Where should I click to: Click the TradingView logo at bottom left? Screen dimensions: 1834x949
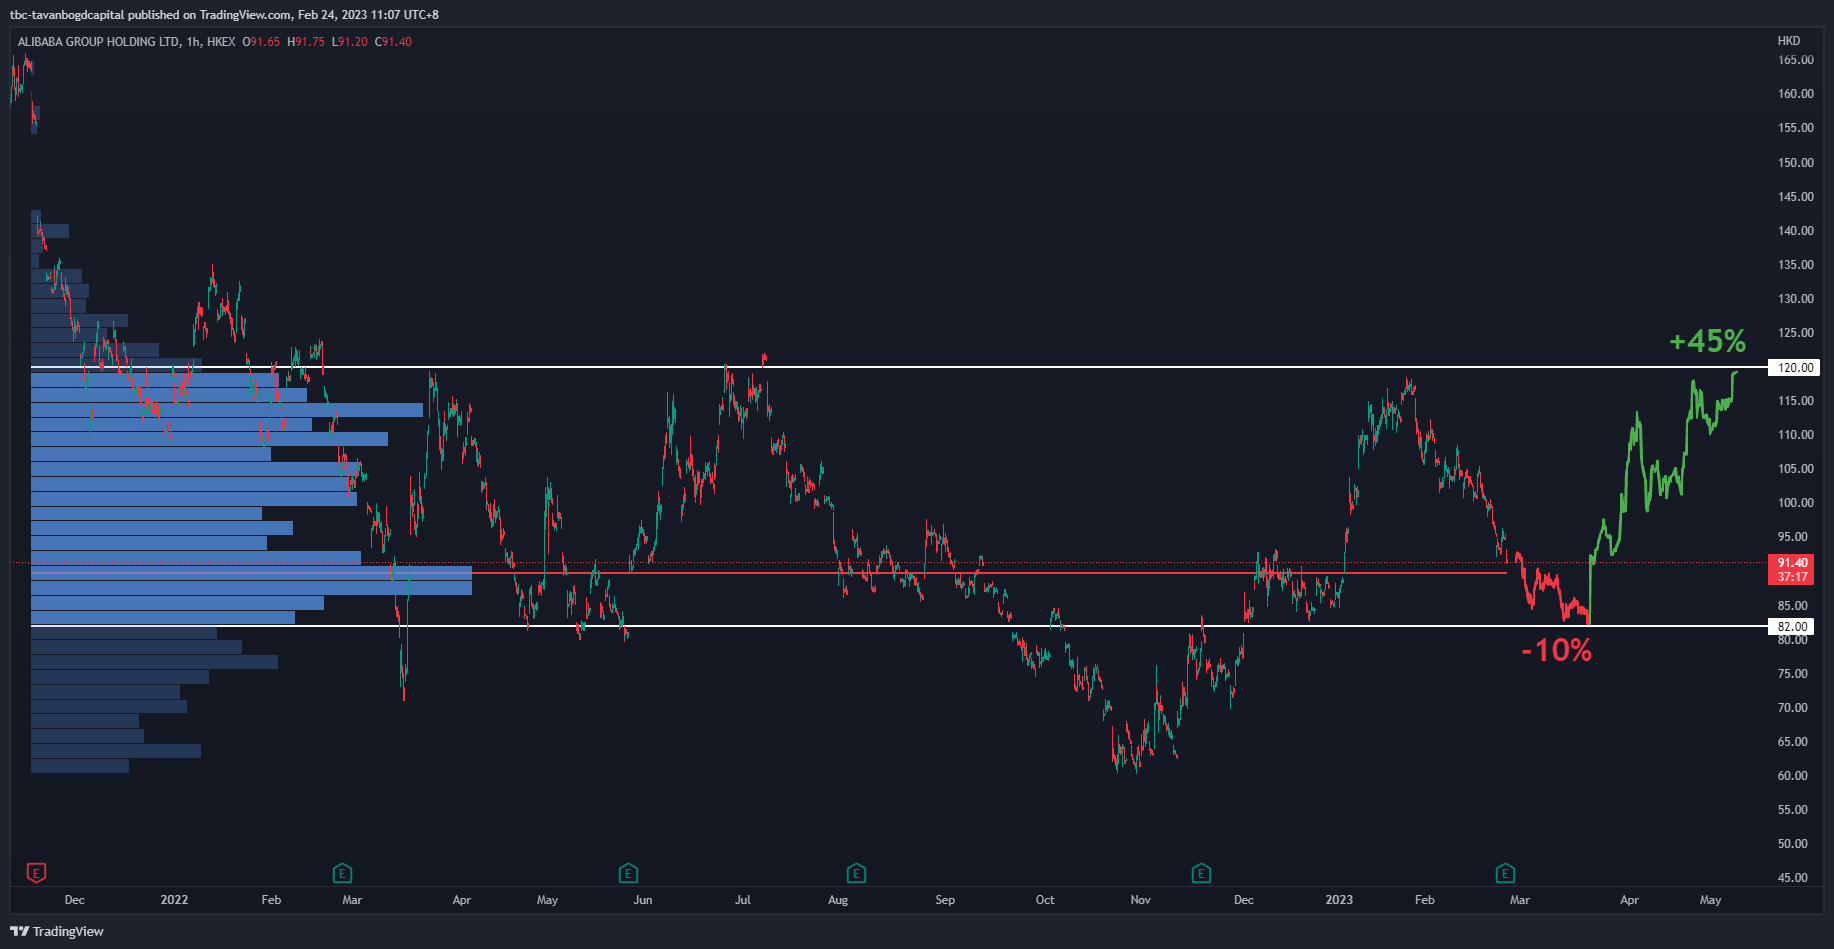(x=57, y=931)
